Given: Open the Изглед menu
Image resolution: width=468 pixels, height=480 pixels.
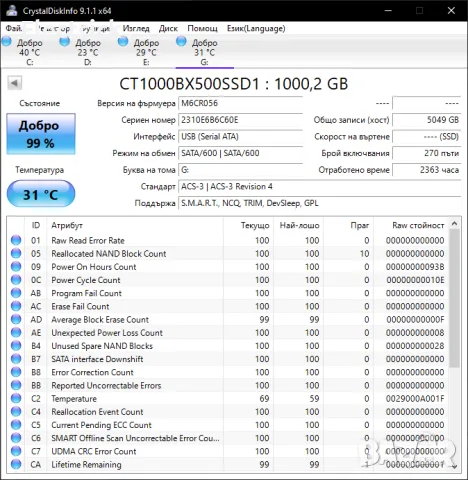Looking at the screenshot, I should coord(136,29).
